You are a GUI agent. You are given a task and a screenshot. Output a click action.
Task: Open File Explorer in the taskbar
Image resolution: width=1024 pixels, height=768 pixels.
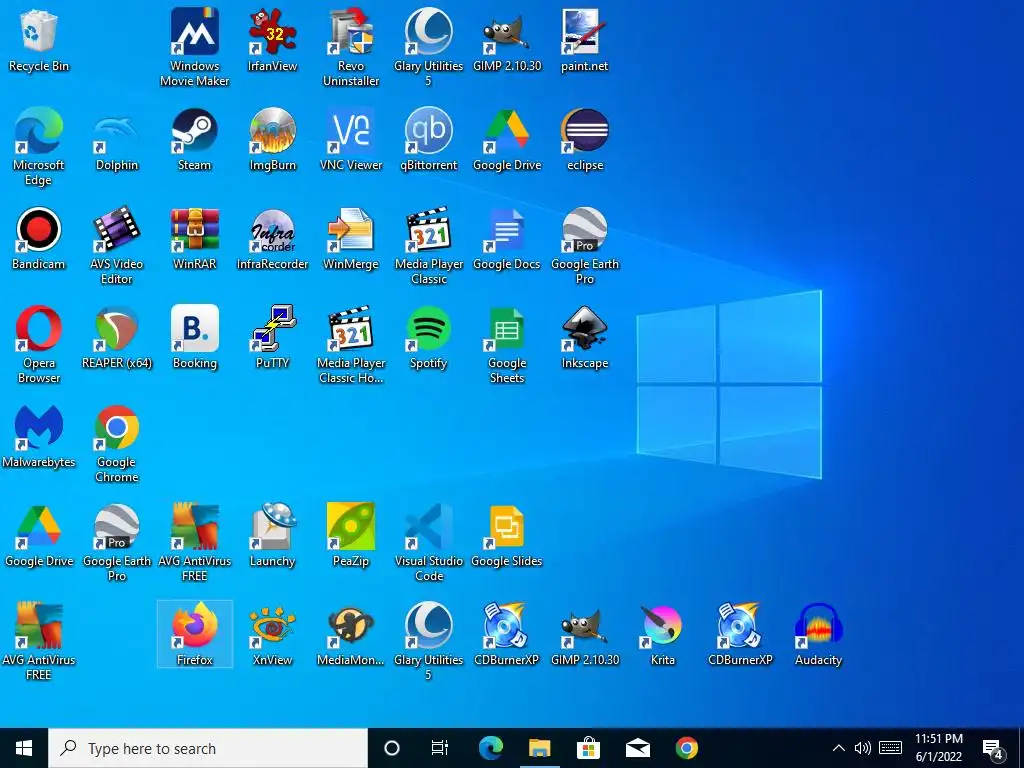pos(539,748)
